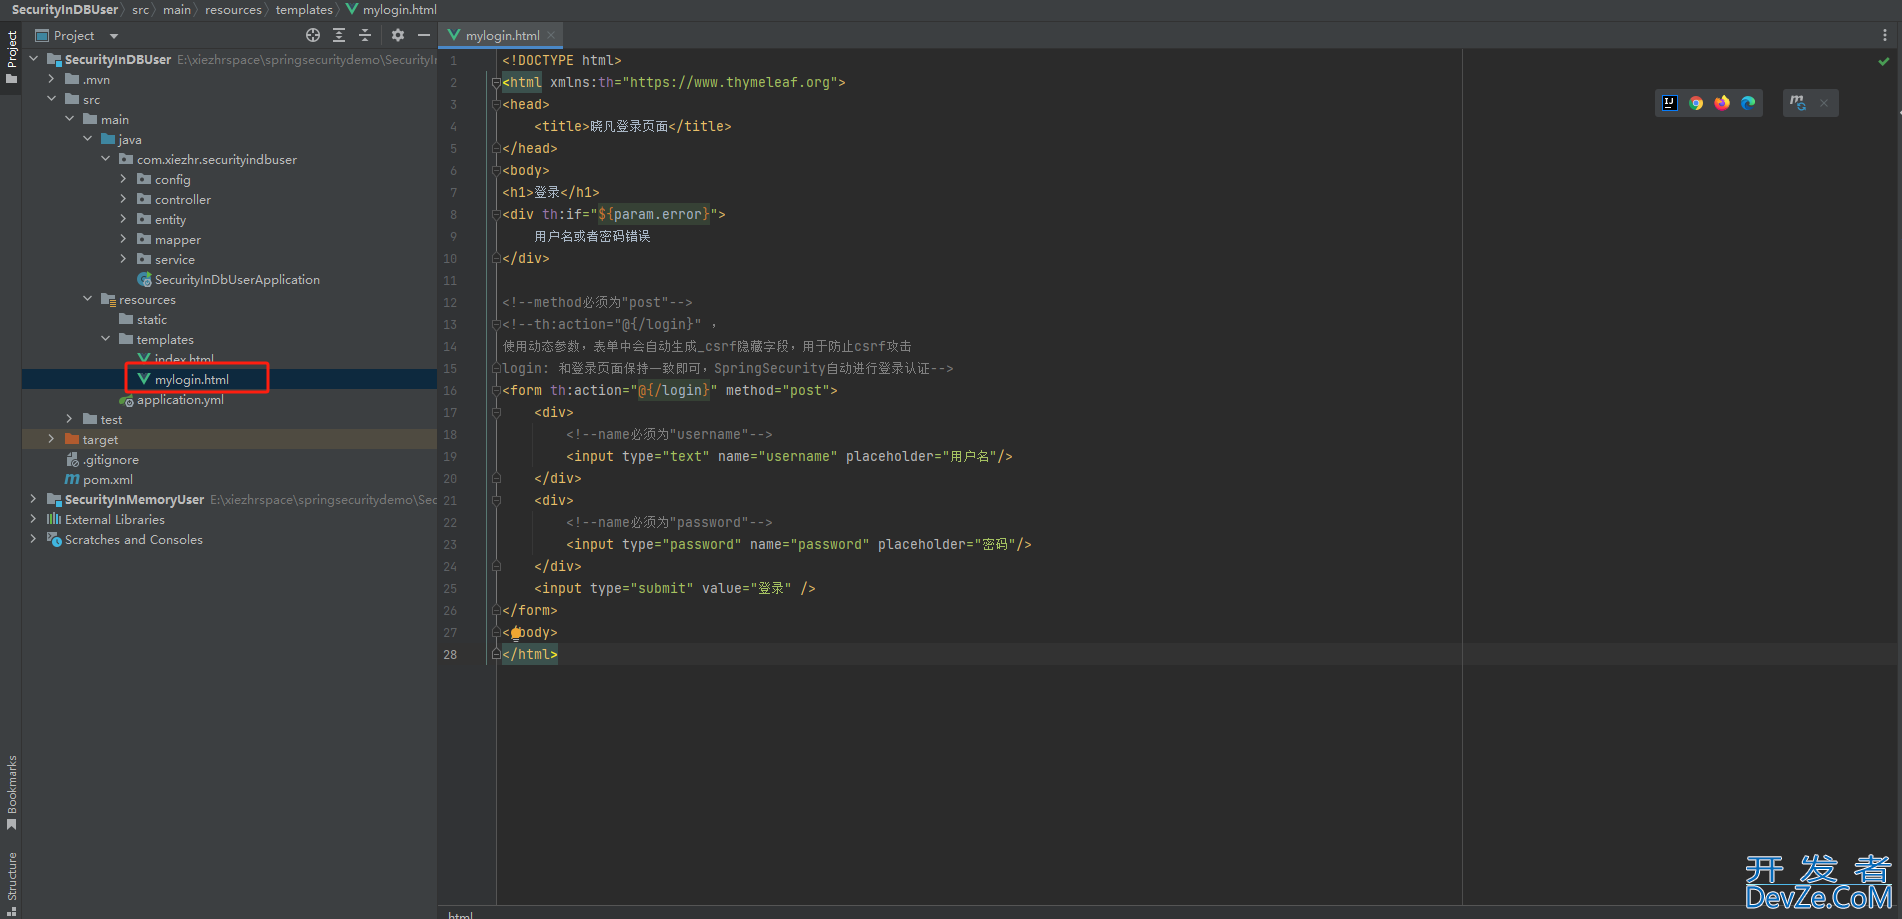This screenshot has width=1902, height=919.
Task: Collapse the java folder
Action: click(87, 139)
